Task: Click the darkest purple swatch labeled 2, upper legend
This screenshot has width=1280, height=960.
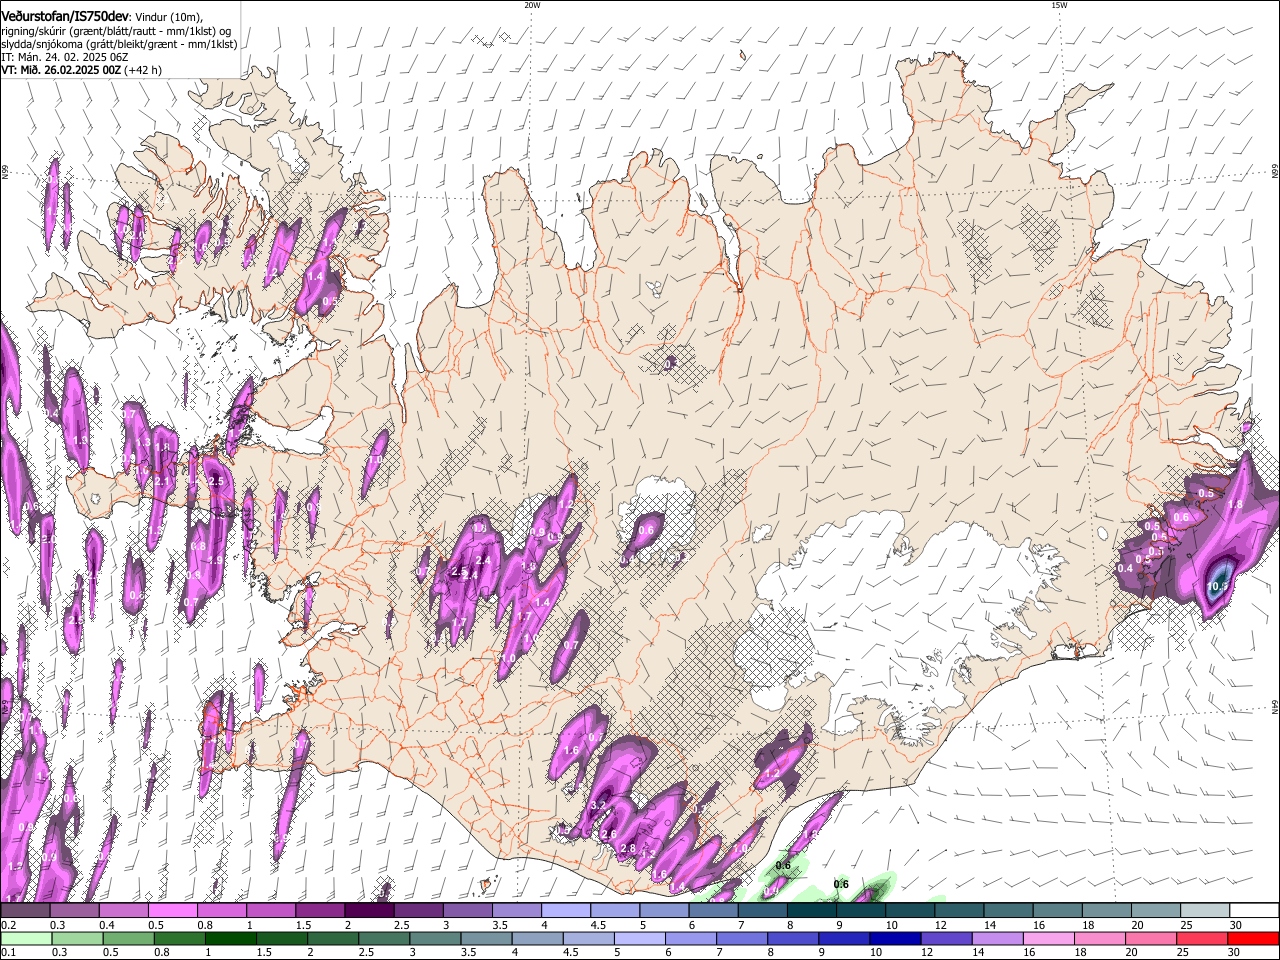Action: [x=369, y=911]
